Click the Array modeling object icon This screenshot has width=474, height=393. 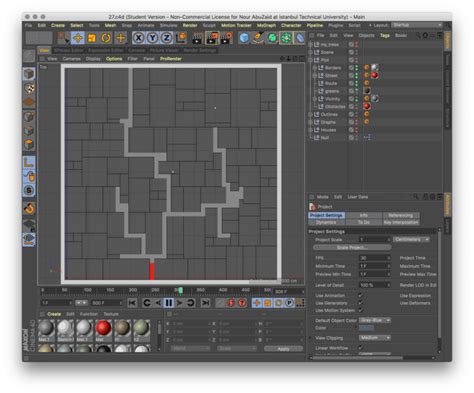286,38
